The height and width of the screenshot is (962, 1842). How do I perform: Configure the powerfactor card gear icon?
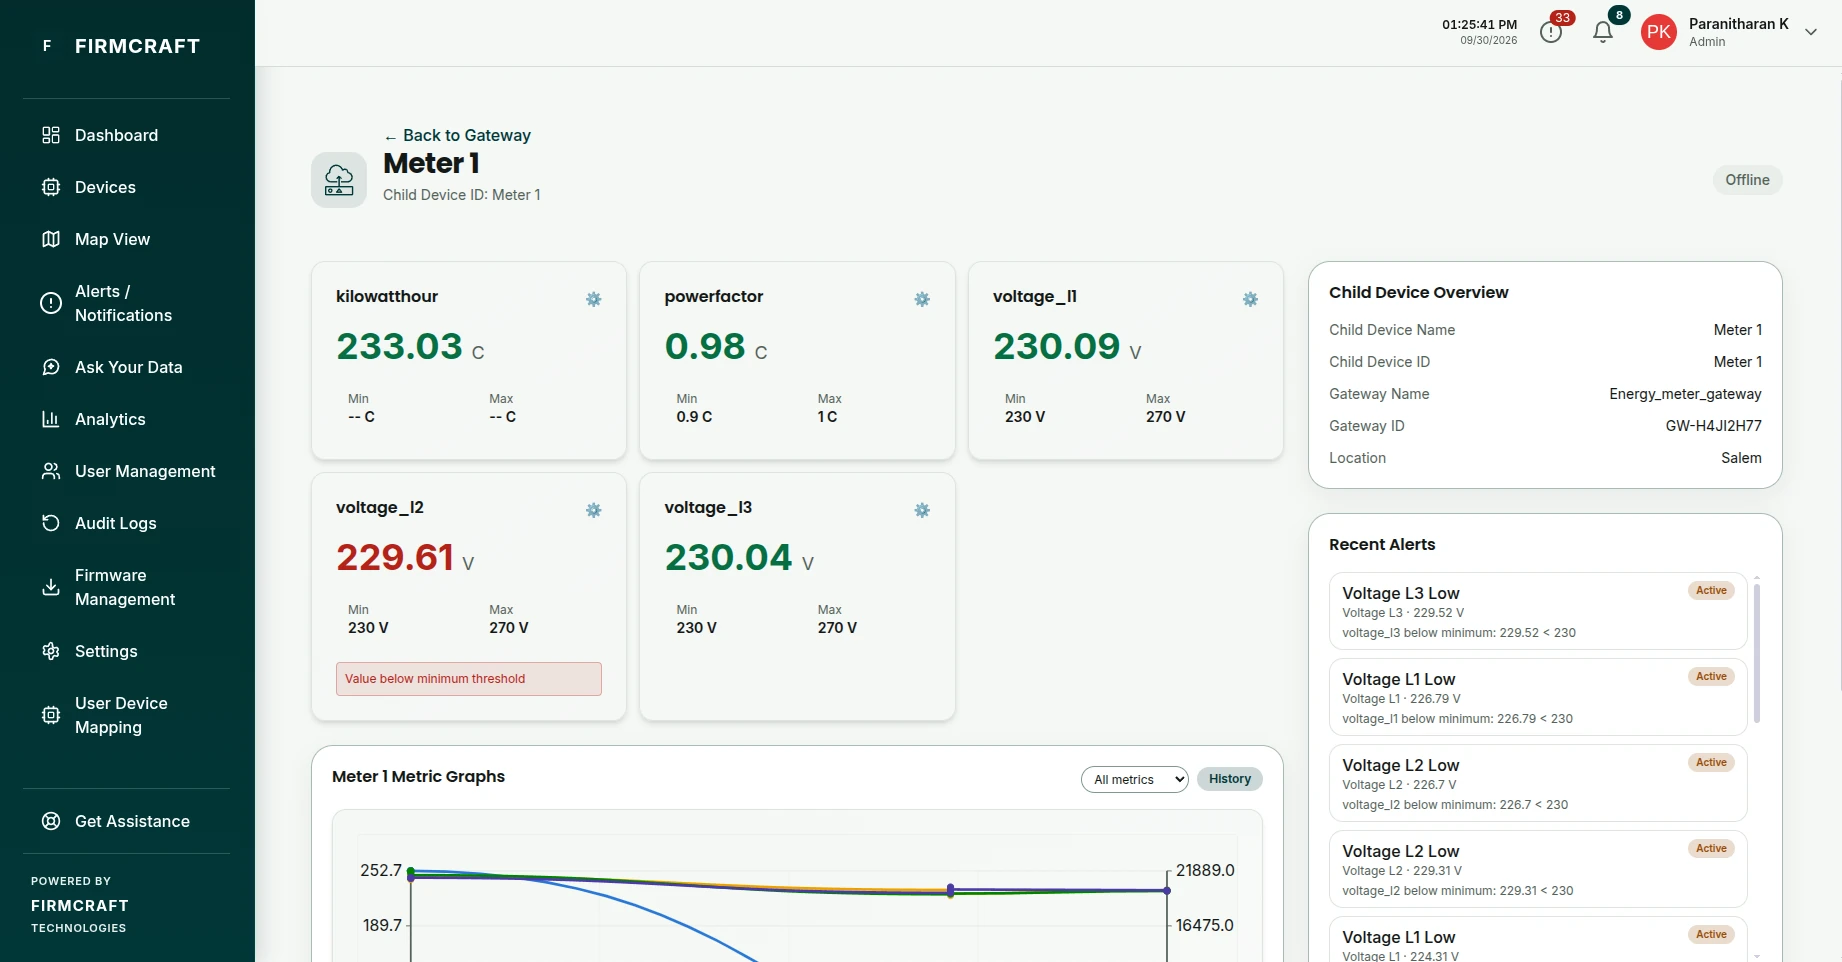click(x=922, y=299)
